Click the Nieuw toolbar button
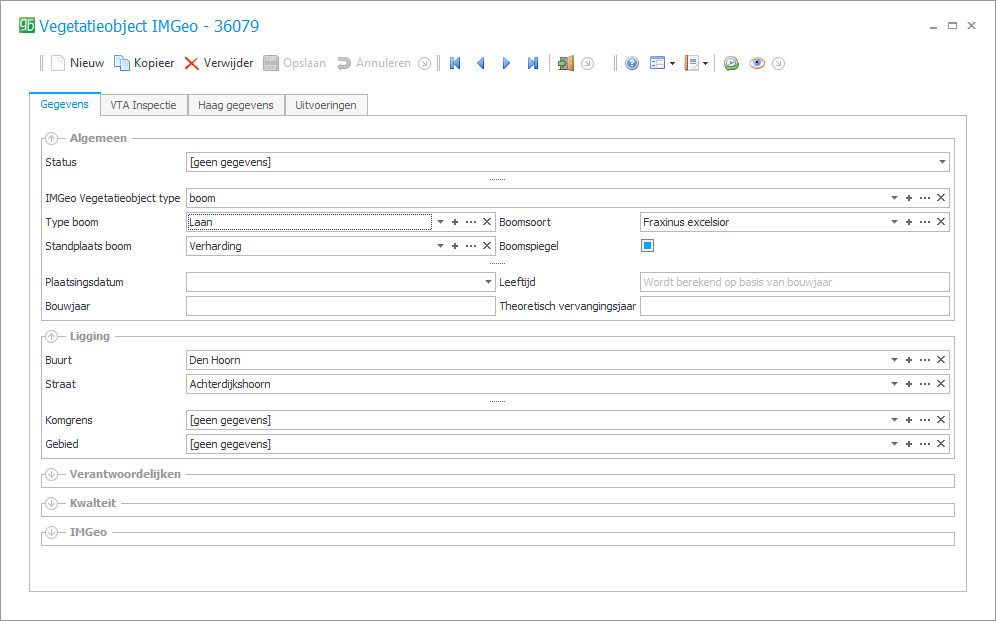Viewport: 996px width, 621px height. (x=77, y=63)
